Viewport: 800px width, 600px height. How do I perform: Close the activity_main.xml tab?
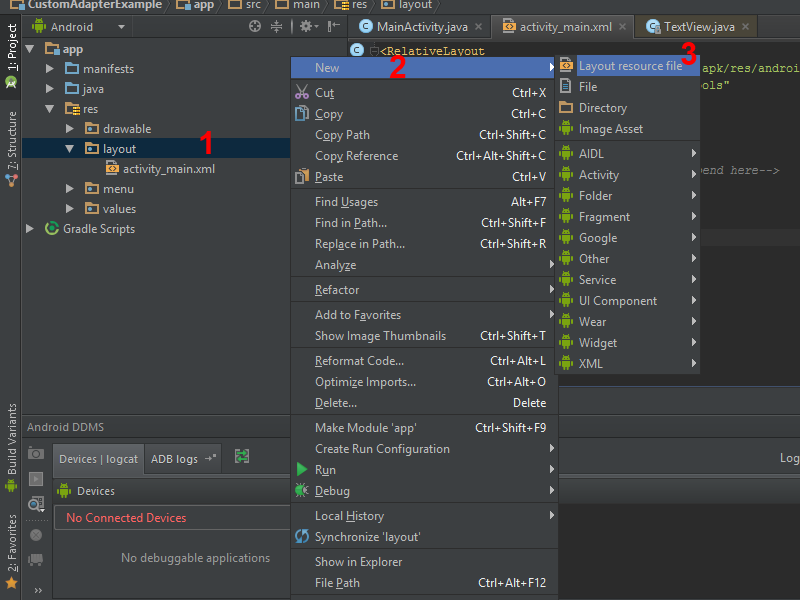tap(622, 27)
